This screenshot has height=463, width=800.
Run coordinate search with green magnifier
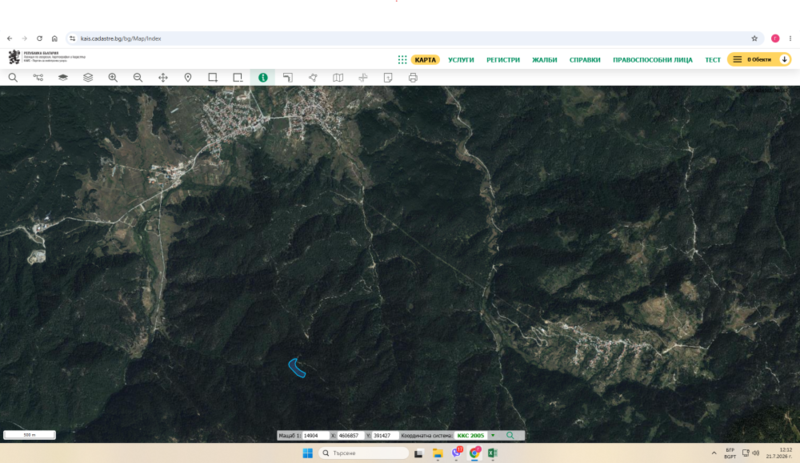(x=510, y=435)
